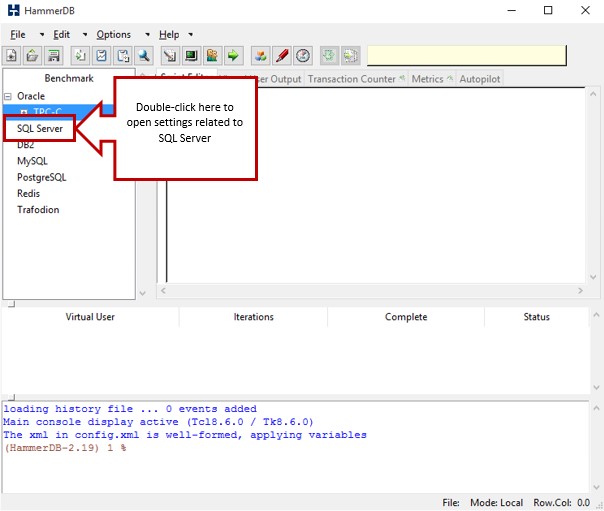604x511 pixels.
Task: Click 'Row.Col: 0.0' in the status bar
Action: pyautogui.click(x=562, y=503)
